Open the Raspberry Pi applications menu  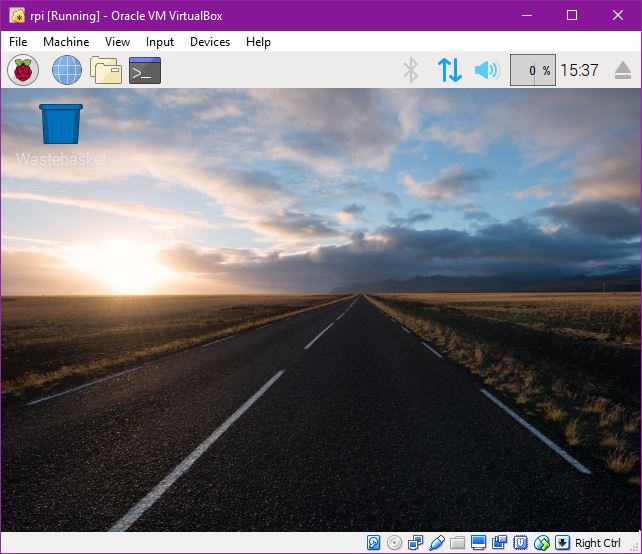[x=23, y=70]
